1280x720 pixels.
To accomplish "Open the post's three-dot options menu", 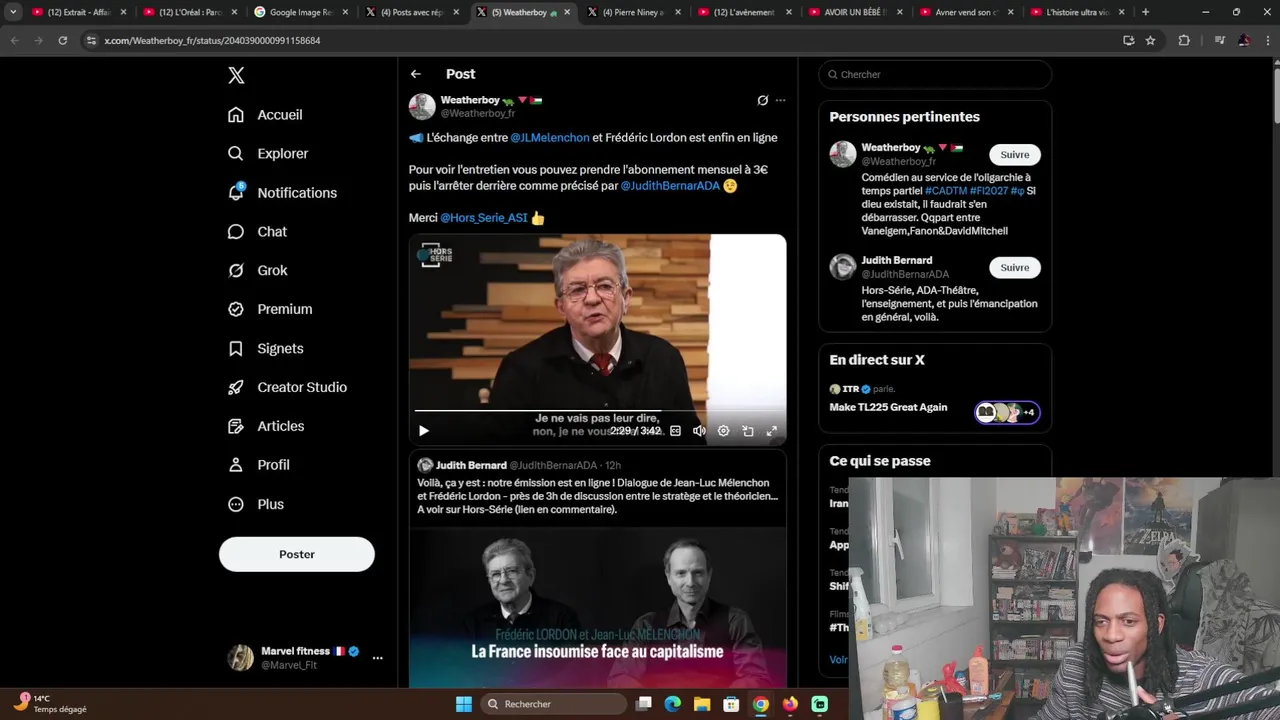I will (781, 100).
